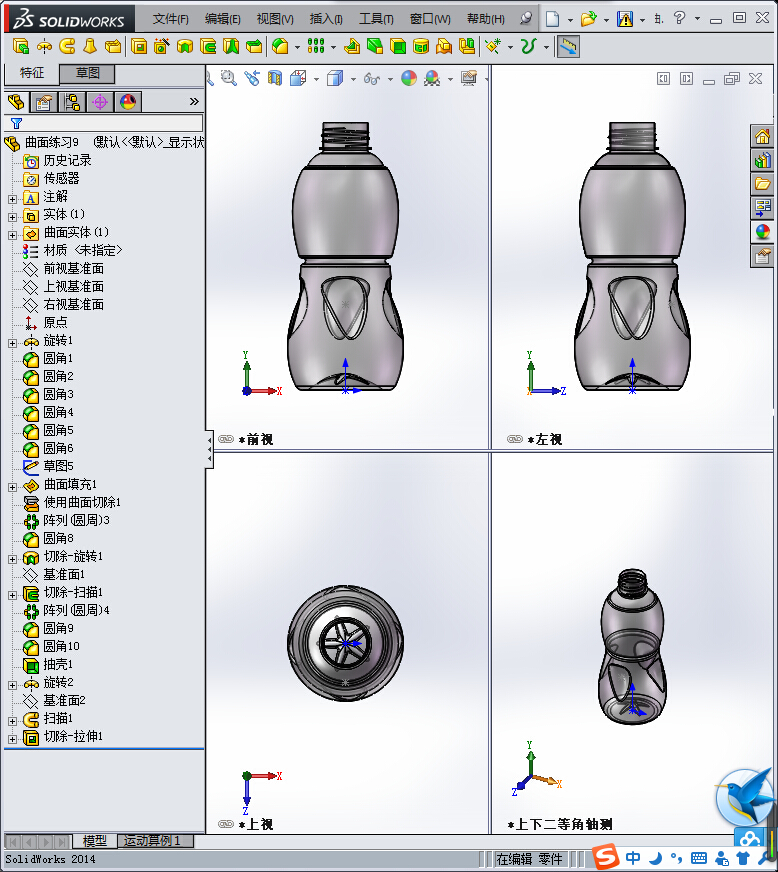The image size is (778, 872).
Task: Open the 工具(T) menu
Action: [376, 19]
